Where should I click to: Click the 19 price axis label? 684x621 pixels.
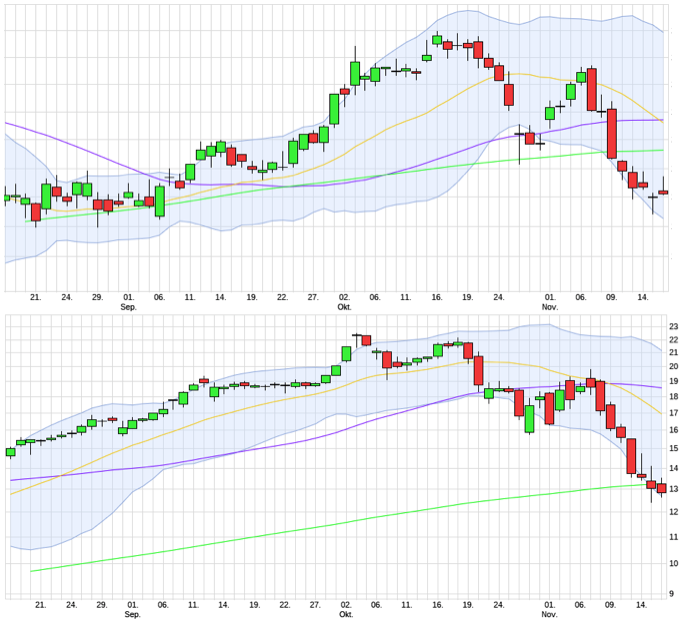click(x=674, y=381)
